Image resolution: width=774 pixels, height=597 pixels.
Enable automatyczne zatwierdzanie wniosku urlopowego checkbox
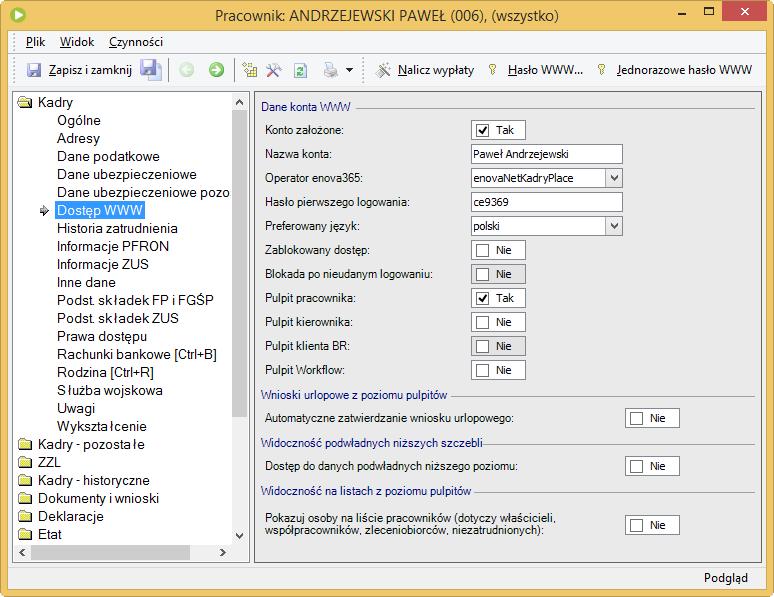click(x=636, y=418)
